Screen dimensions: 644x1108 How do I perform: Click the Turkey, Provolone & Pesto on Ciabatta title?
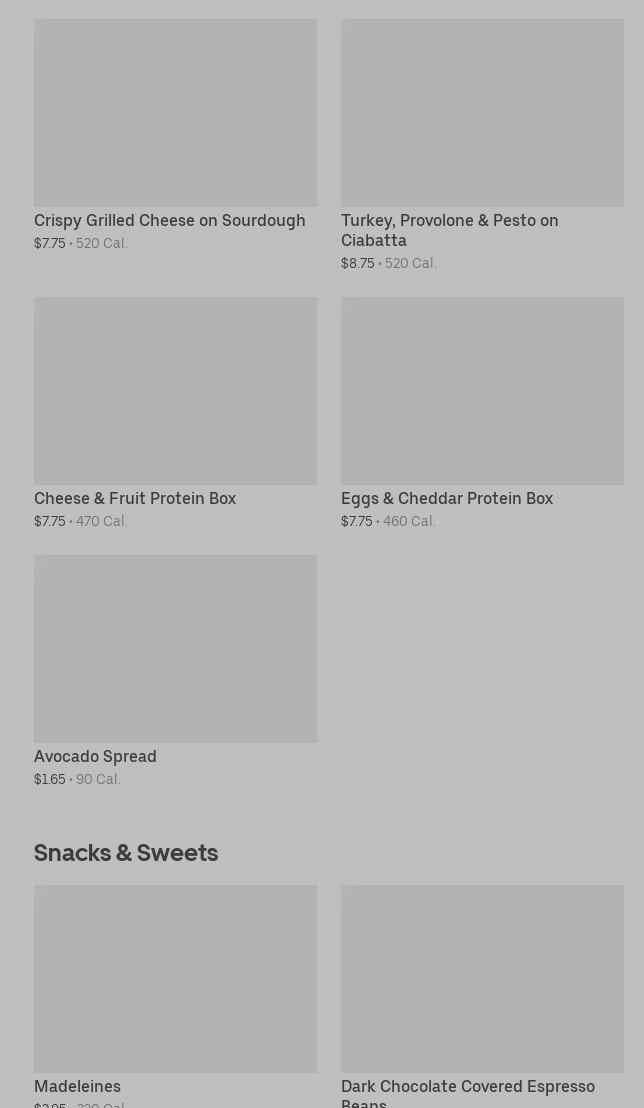point(449,230)
